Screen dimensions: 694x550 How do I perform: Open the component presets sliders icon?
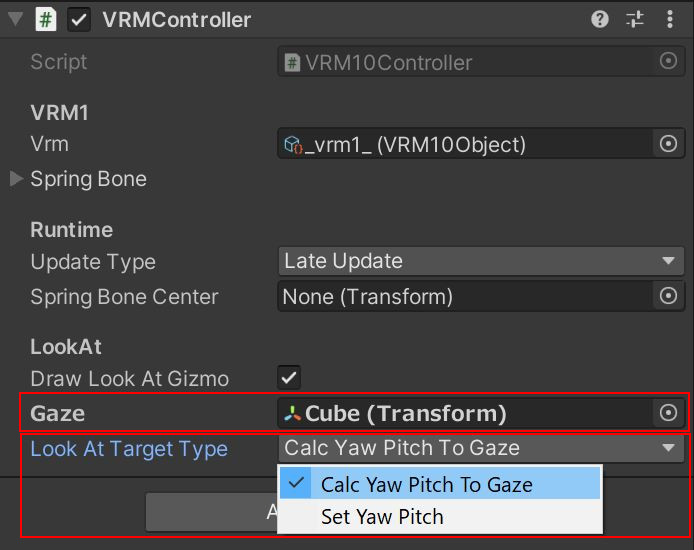pyautogui.click(x=635, y=19)
